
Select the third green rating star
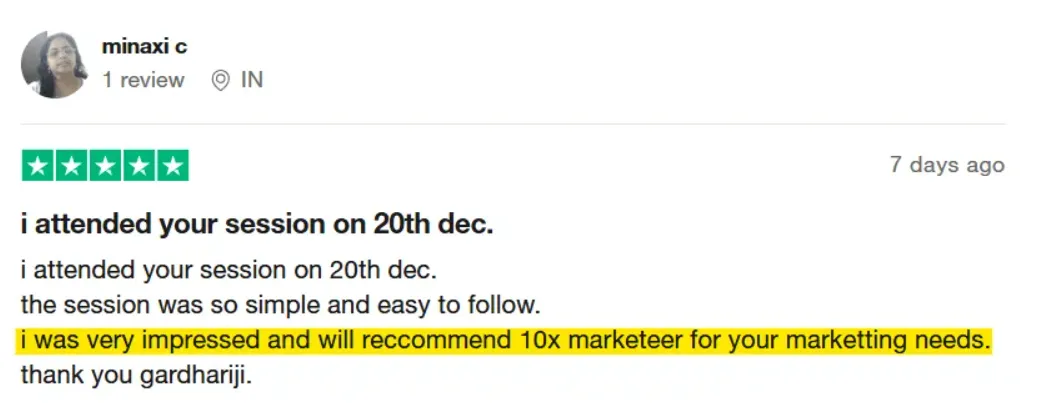[105, 166]
